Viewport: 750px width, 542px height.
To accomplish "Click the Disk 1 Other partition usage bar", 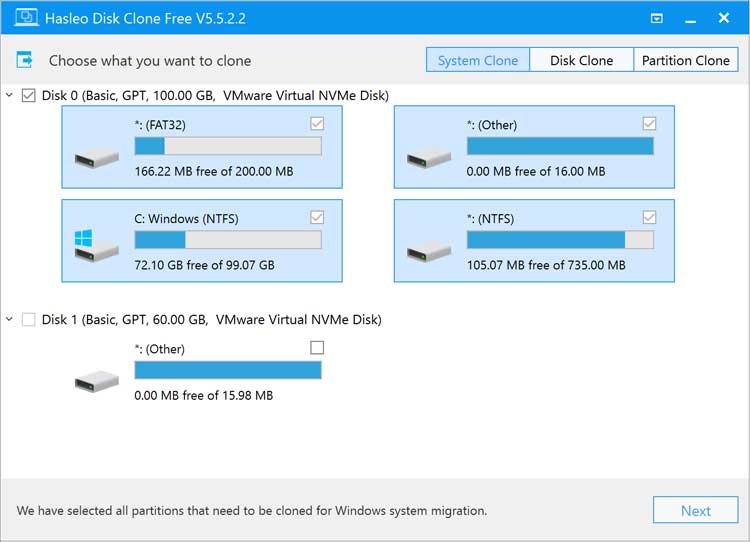I will [228, 370].
